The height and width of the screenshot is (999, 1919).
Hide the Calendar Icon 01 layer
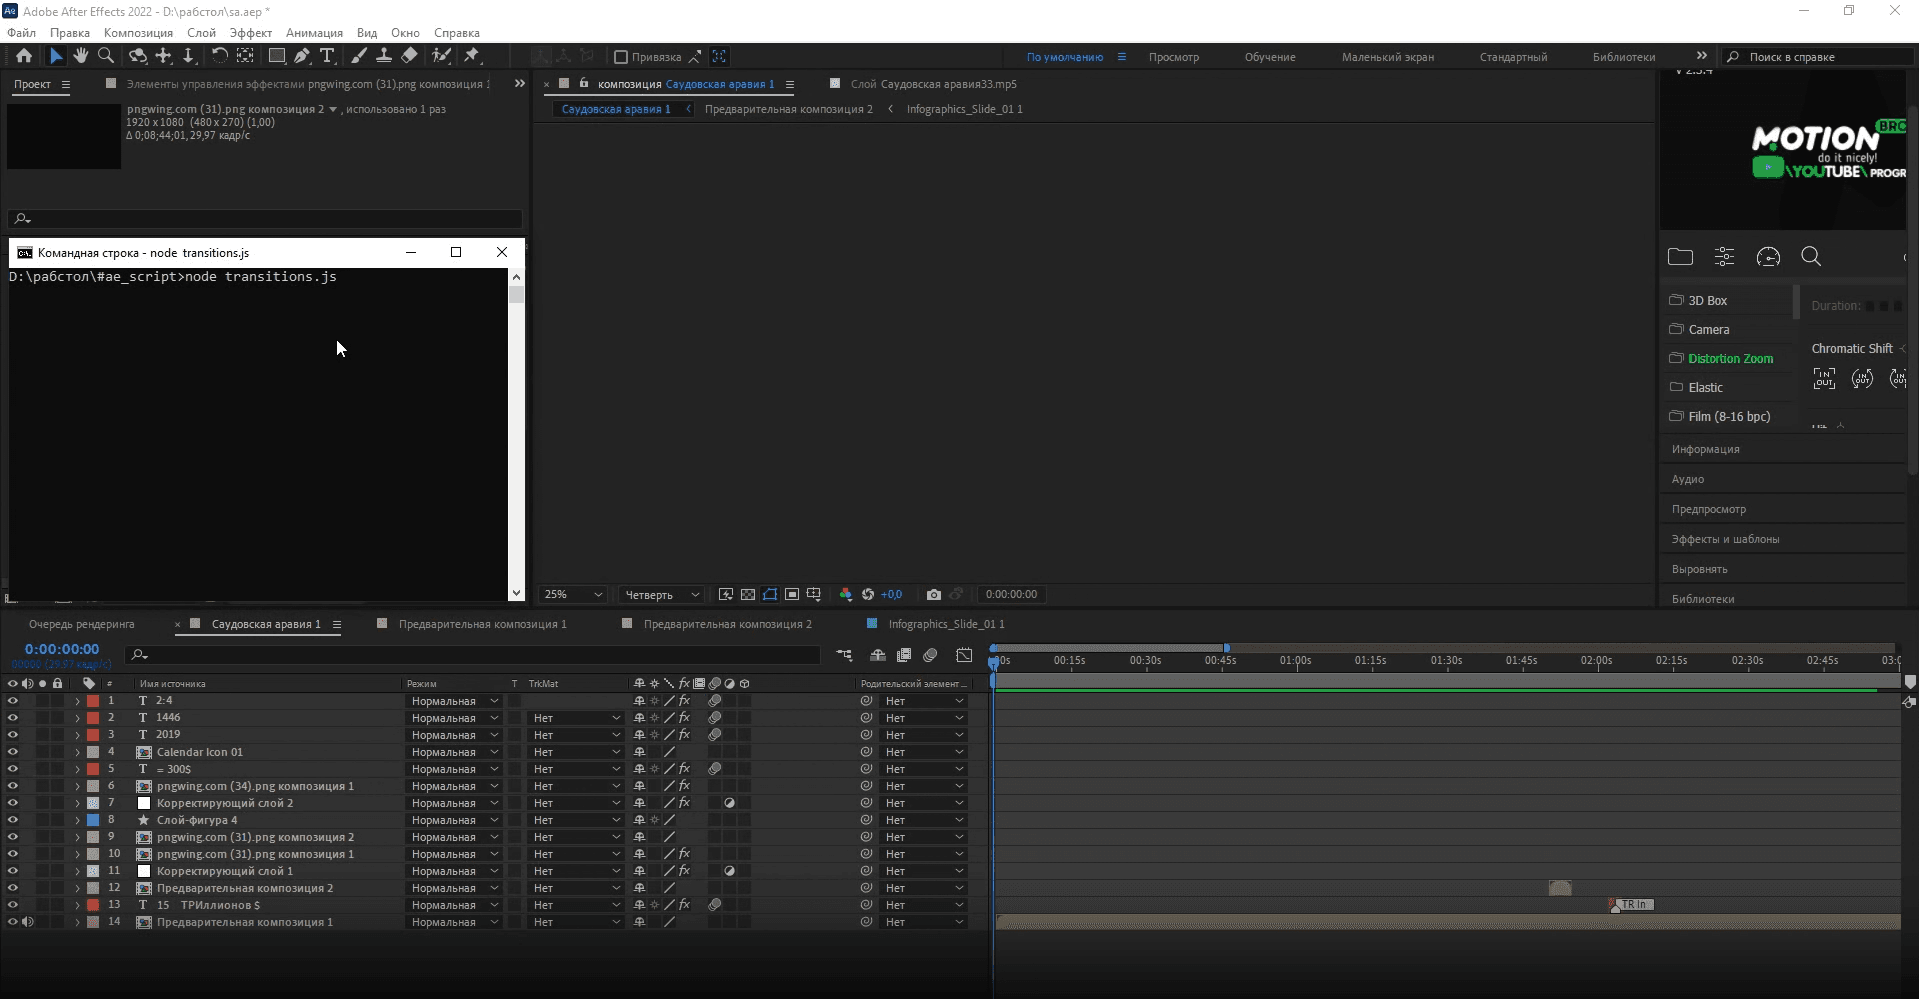coord(13,752)
